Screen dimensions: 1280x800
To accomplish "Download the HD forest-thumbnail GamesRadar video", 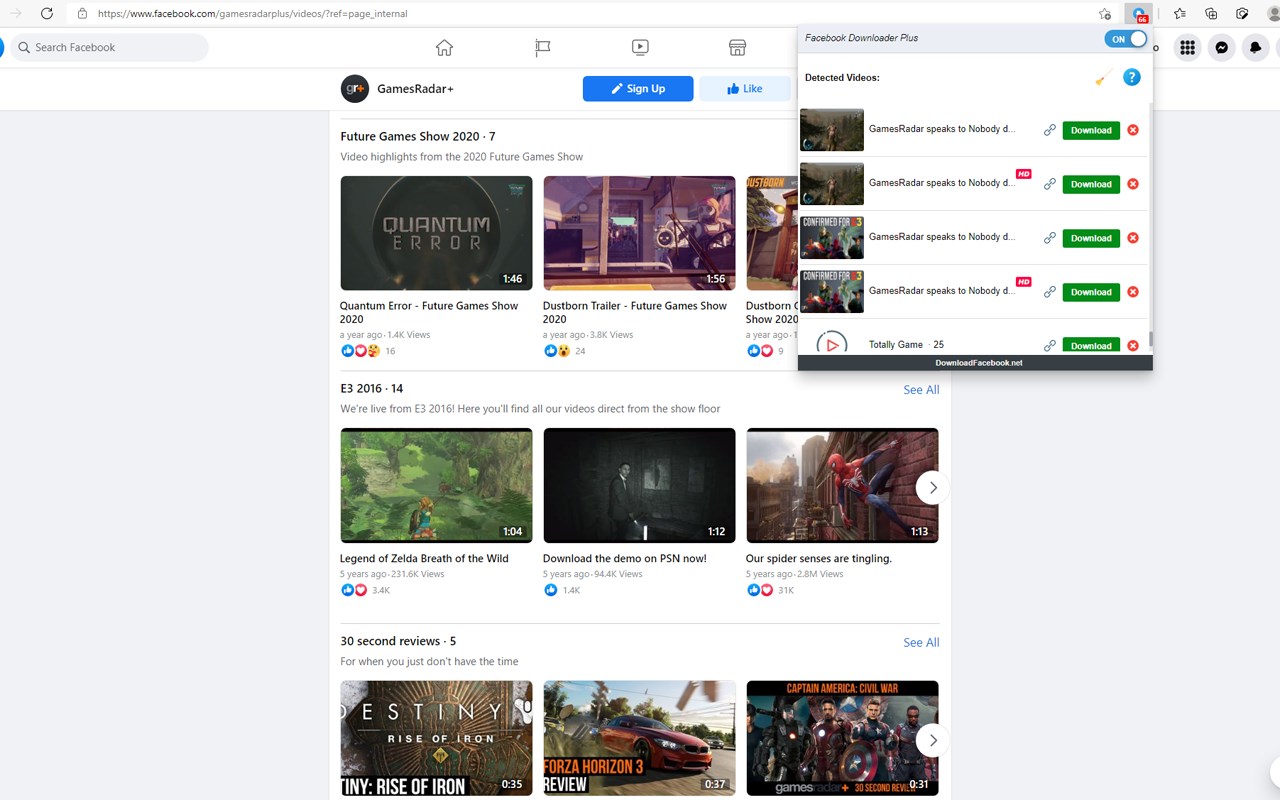I will click(1091, 184).
